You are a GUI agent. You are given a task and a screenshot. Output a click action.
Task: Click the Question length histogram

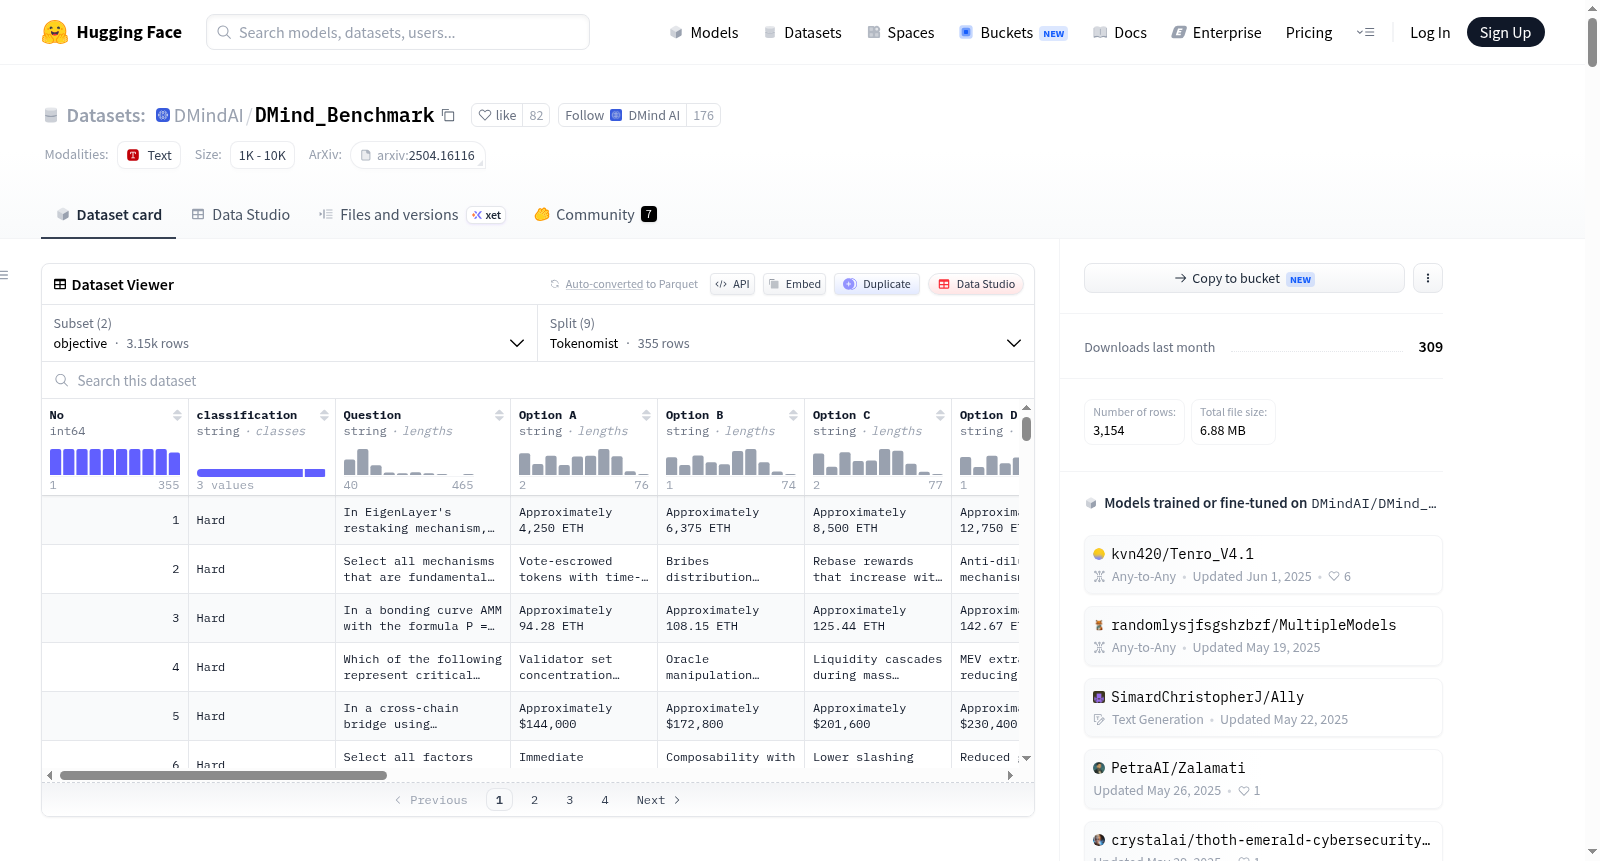click(409, 462)
